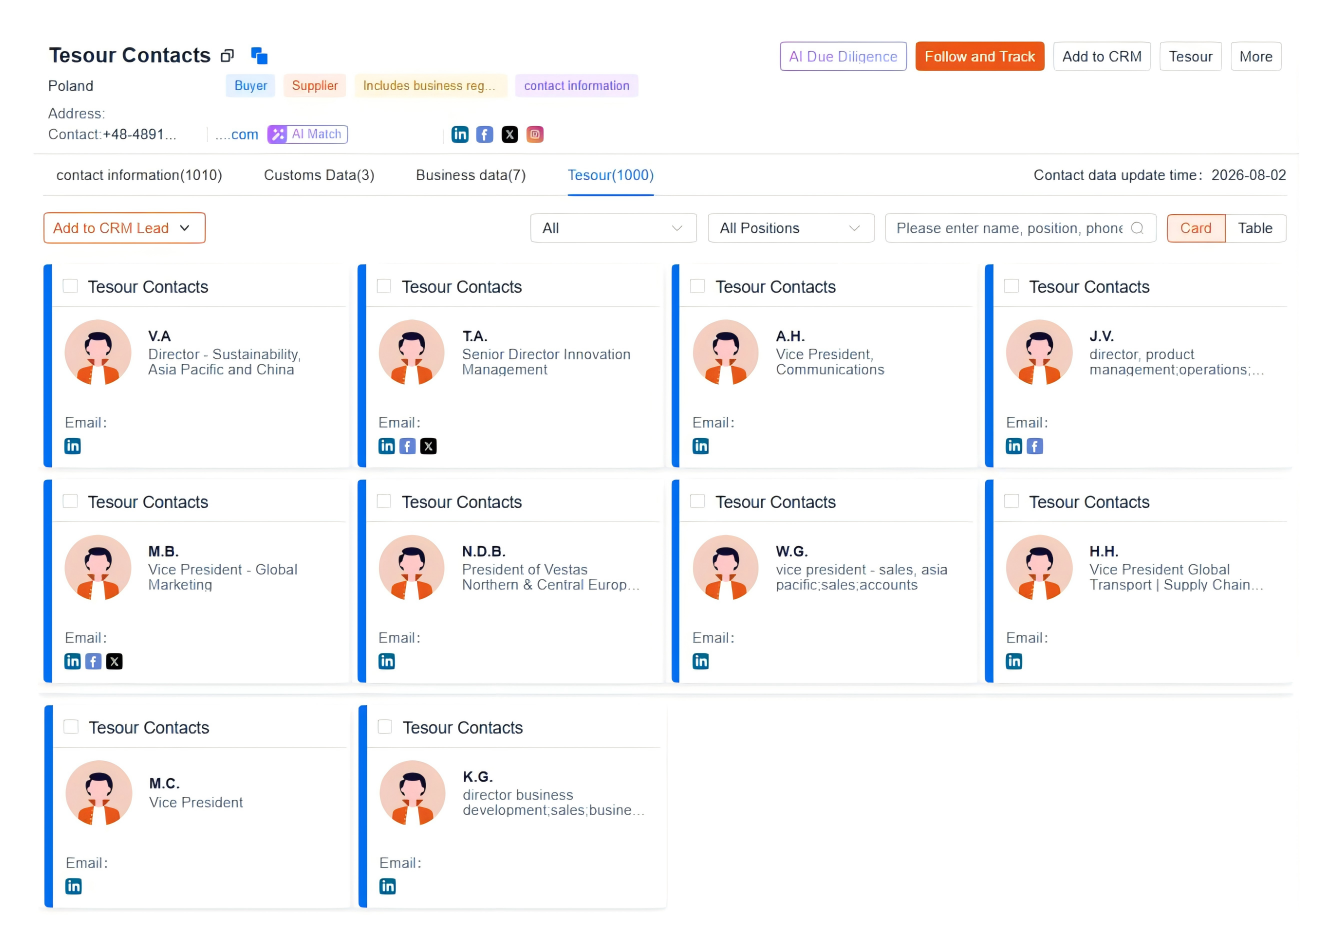The image size is (1334, 951).
Task: Open K.G.'s LinkedIn profile icon
Action: pyautogui.click(x=388, y=886)
